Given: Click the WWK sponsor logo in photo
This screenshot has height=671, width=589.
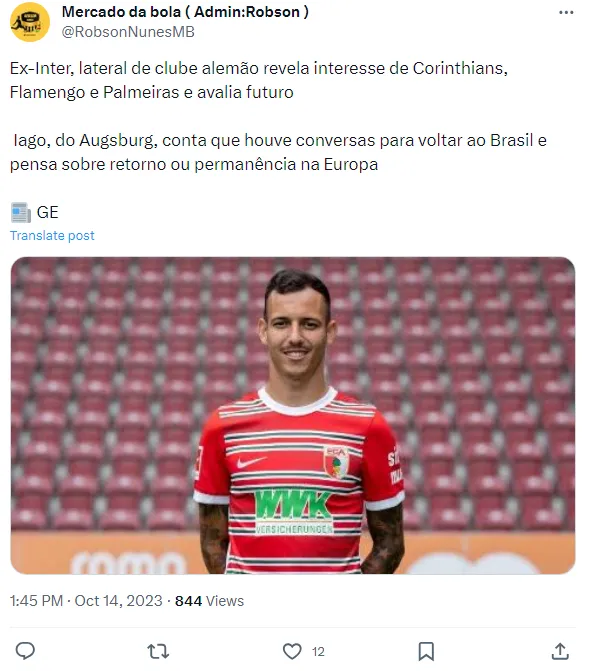Looking at the screenshot, I should click(x=294, y=512).
